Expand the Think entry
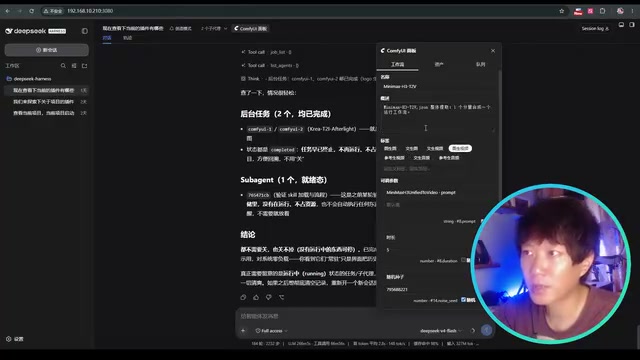The width and height of the screenshot is (640, 360). [308, 79]
